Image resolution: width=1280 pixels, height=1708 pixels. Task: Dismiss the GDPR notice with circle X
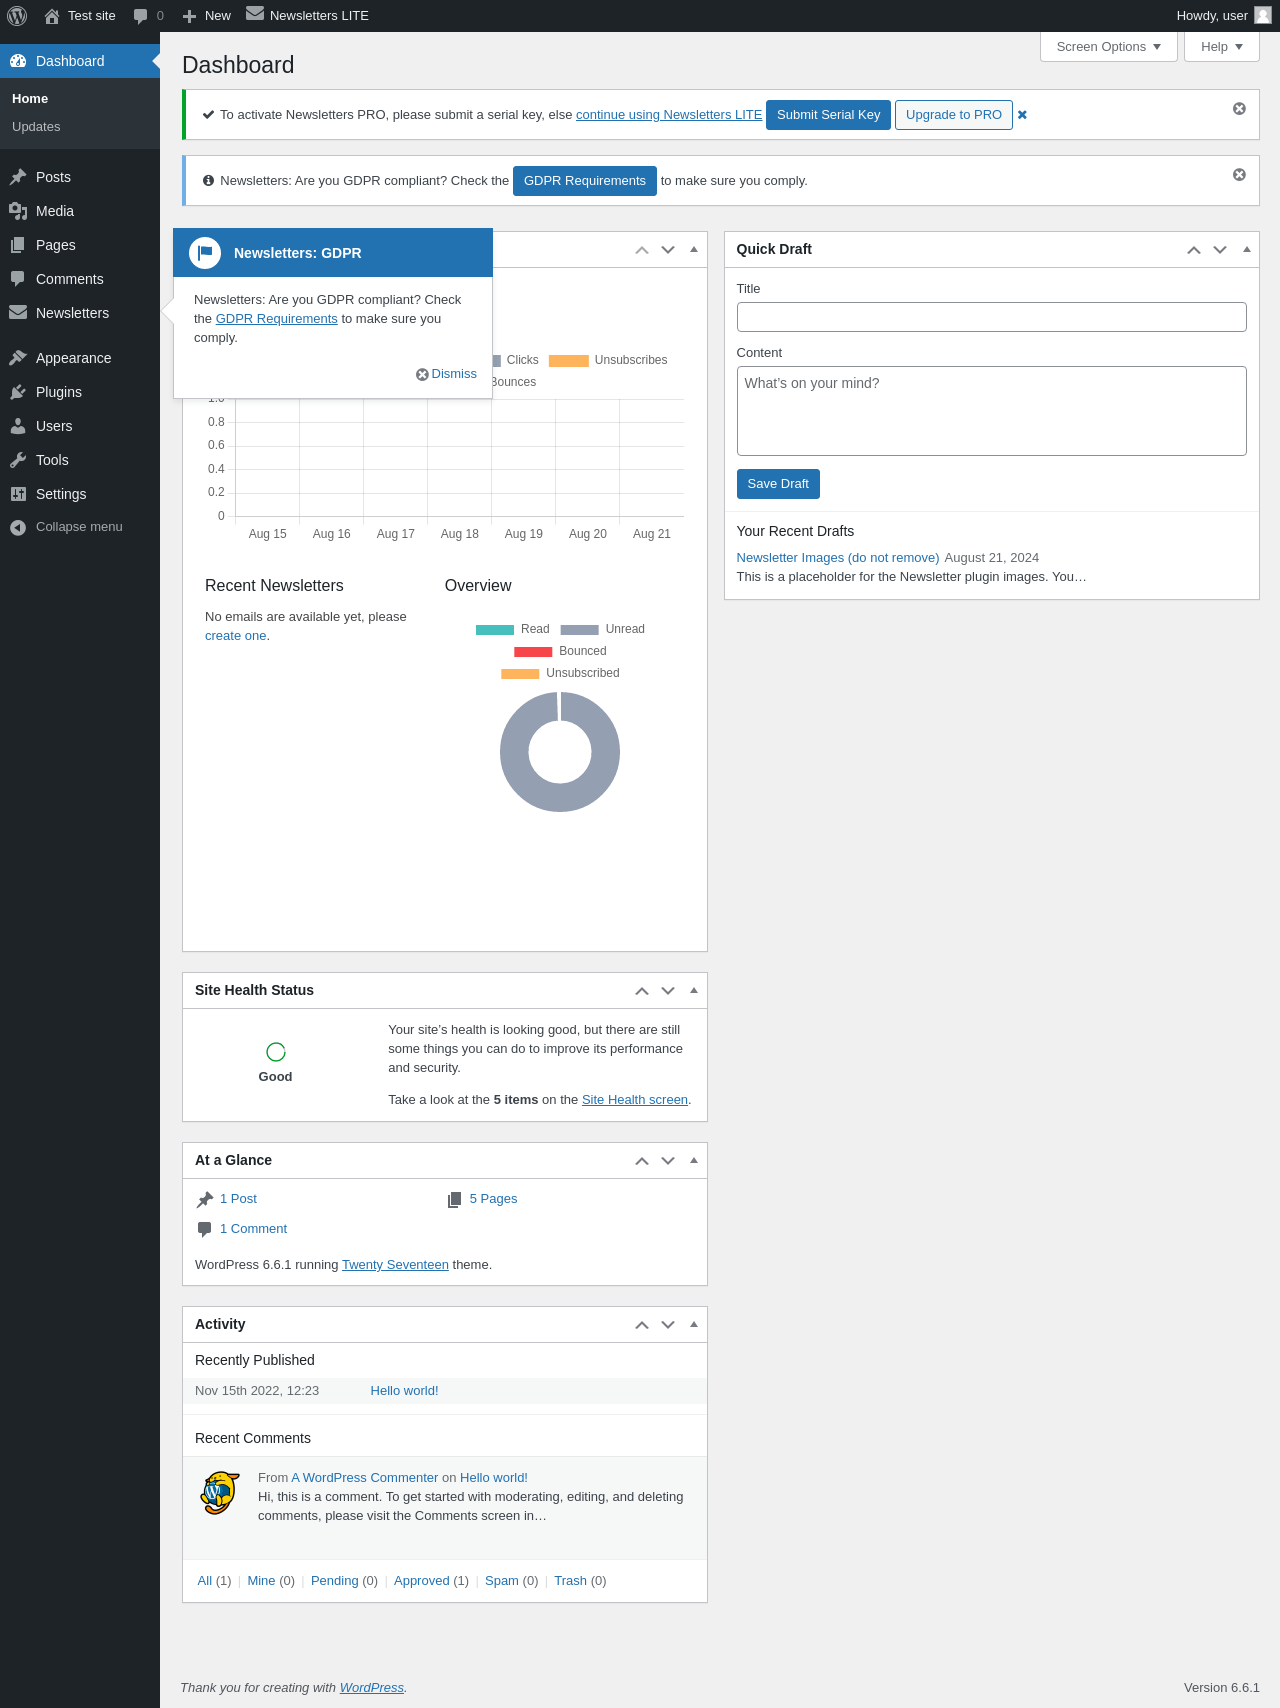coord(1239,174)
